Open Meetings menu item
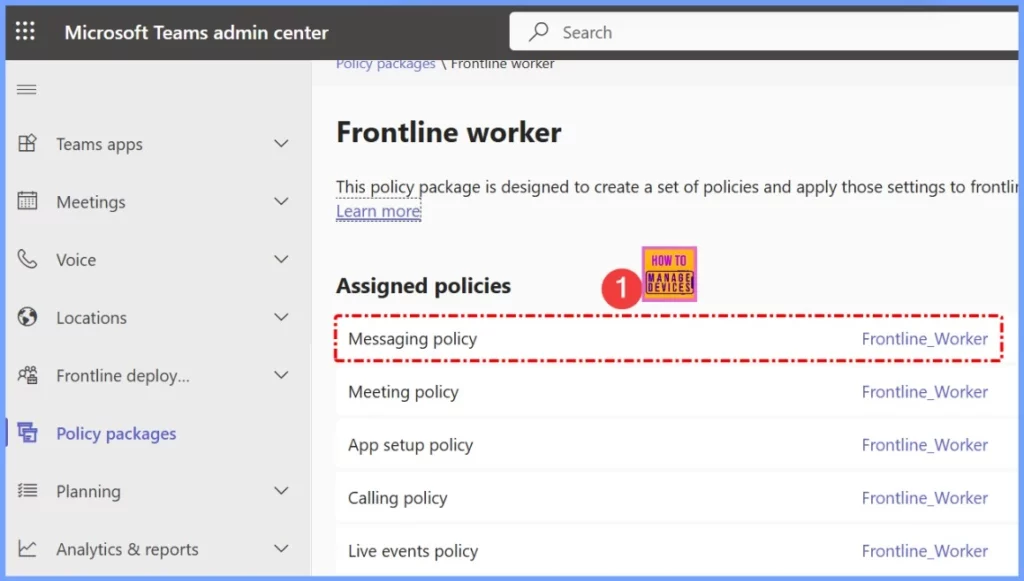Viewport: 1024px width, 581px height. [91, 202]
